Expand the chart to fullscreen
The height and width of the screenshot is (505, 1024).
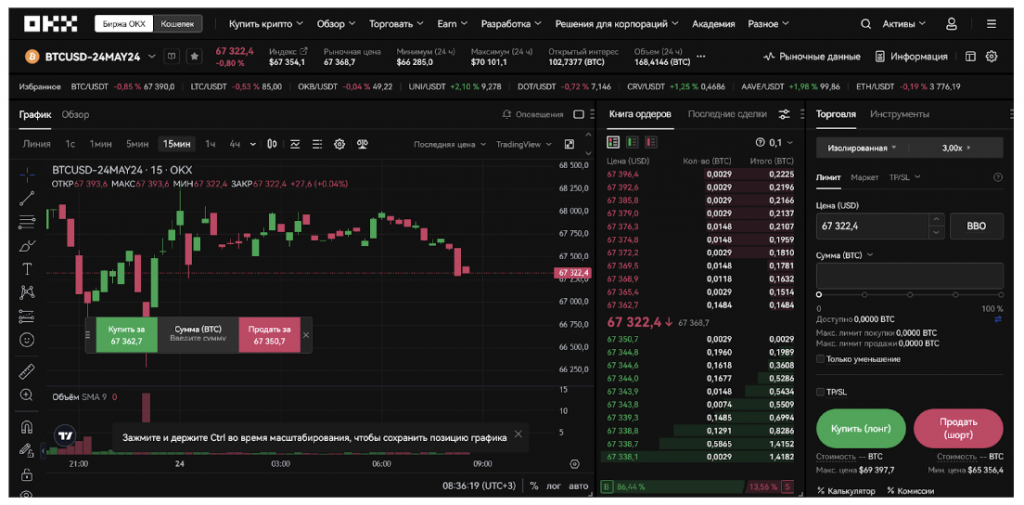coord(569,144)
